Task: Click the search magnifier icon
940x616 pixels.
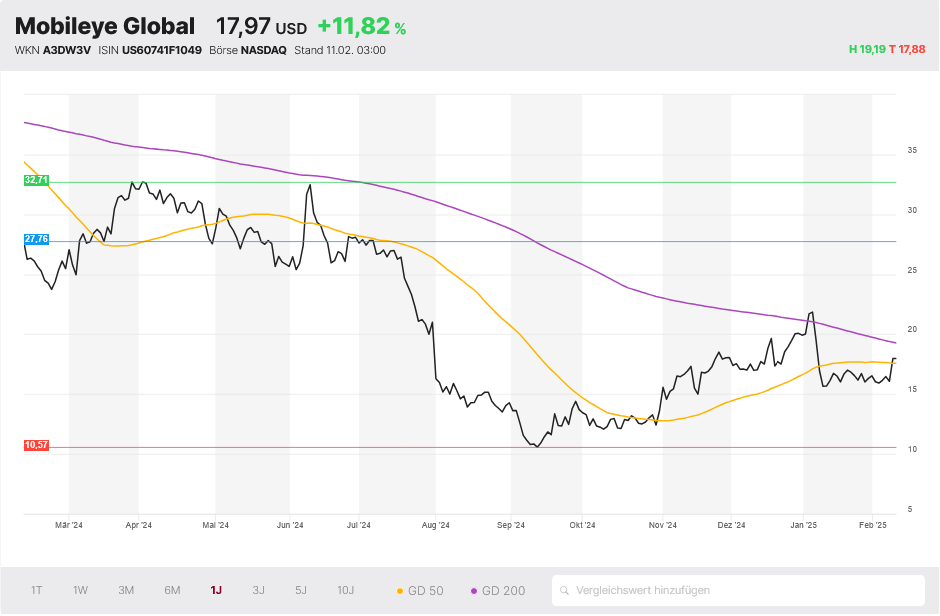Action: click(564, 591)
